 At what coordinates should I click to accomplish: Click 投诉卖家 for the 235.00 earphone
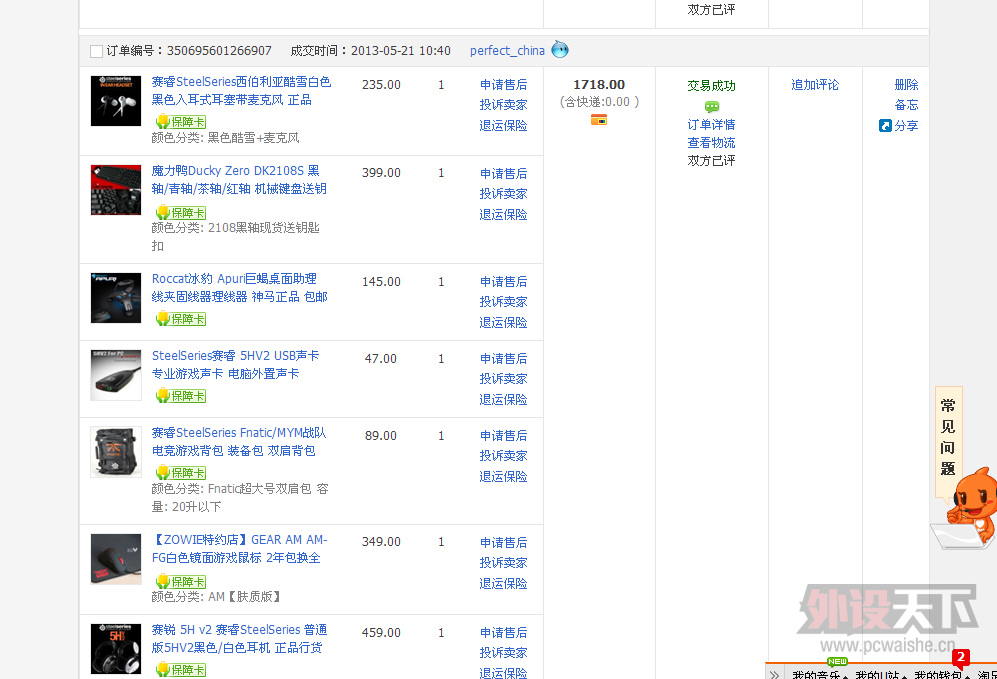504,105
